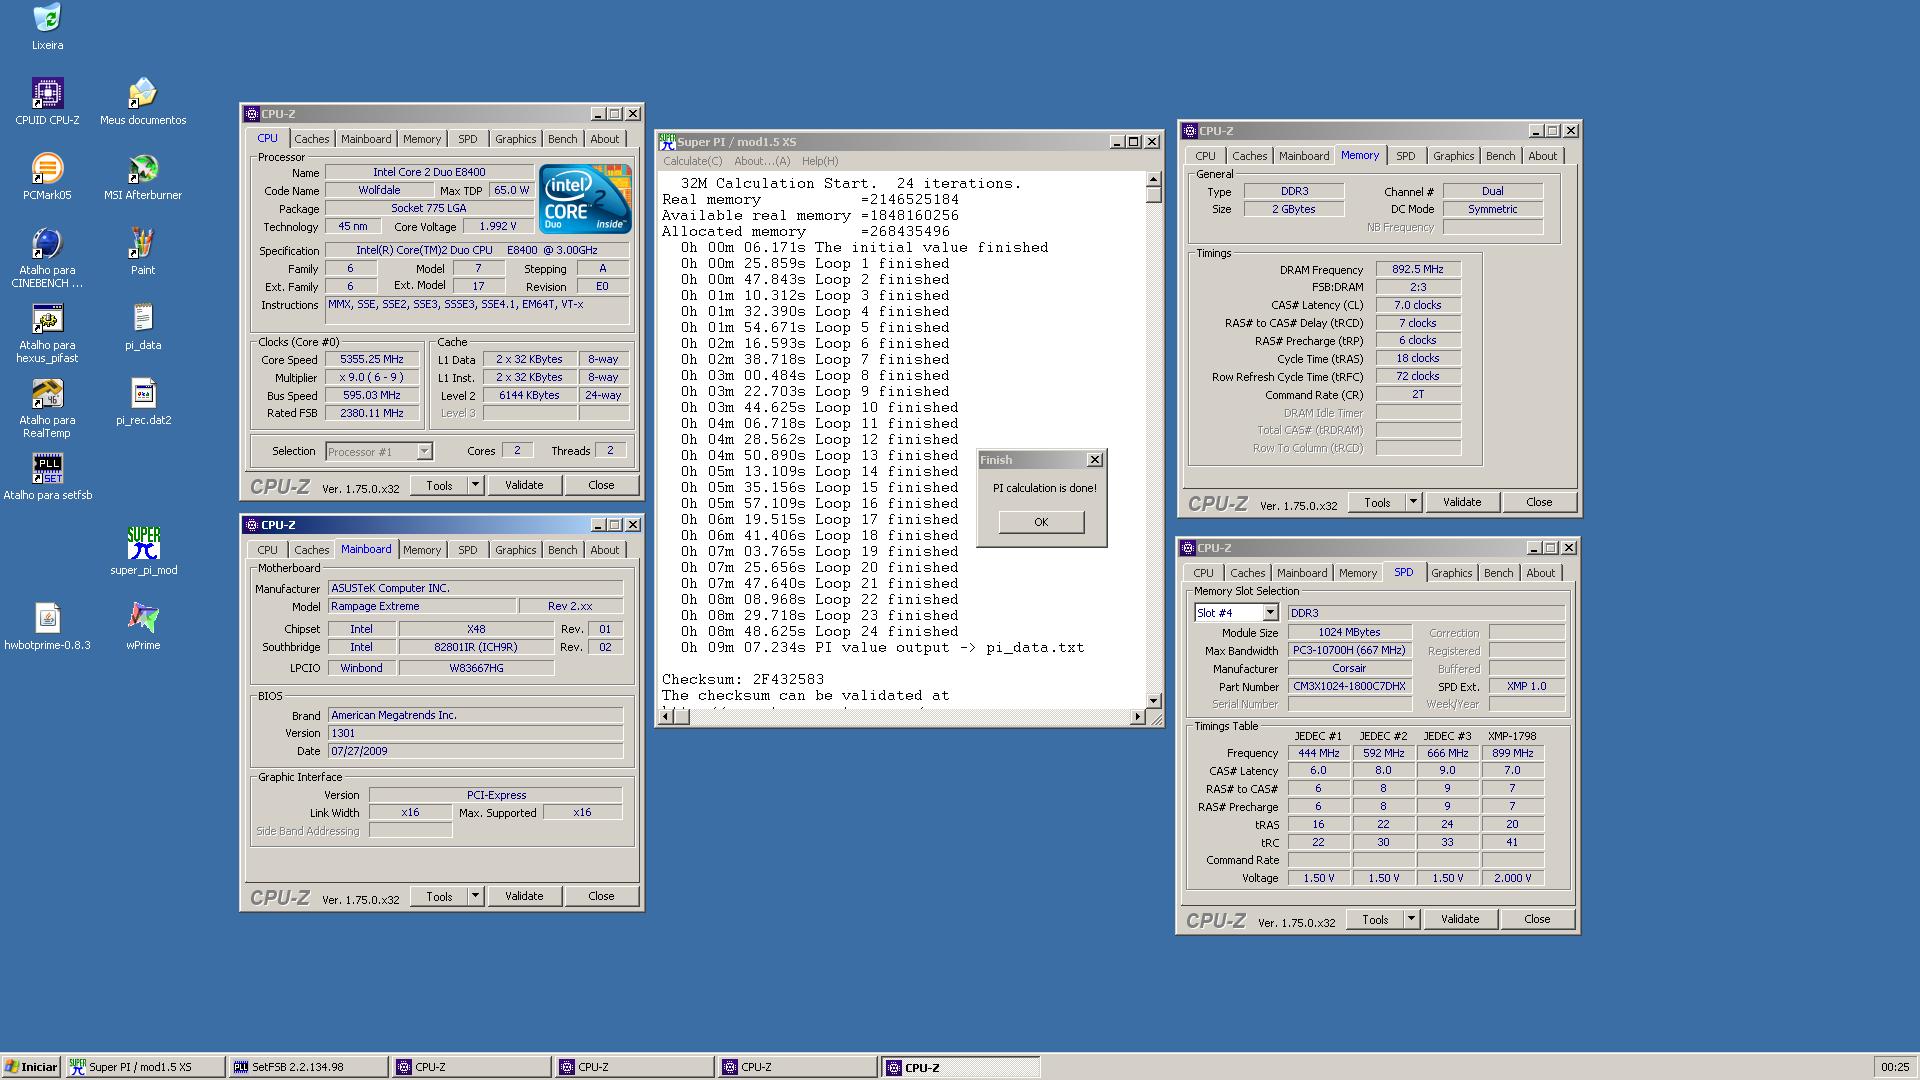Click the CPU-Z CPU window title icon
Viewport: 1920px width, 1080px height.
[x=252, y=114]
